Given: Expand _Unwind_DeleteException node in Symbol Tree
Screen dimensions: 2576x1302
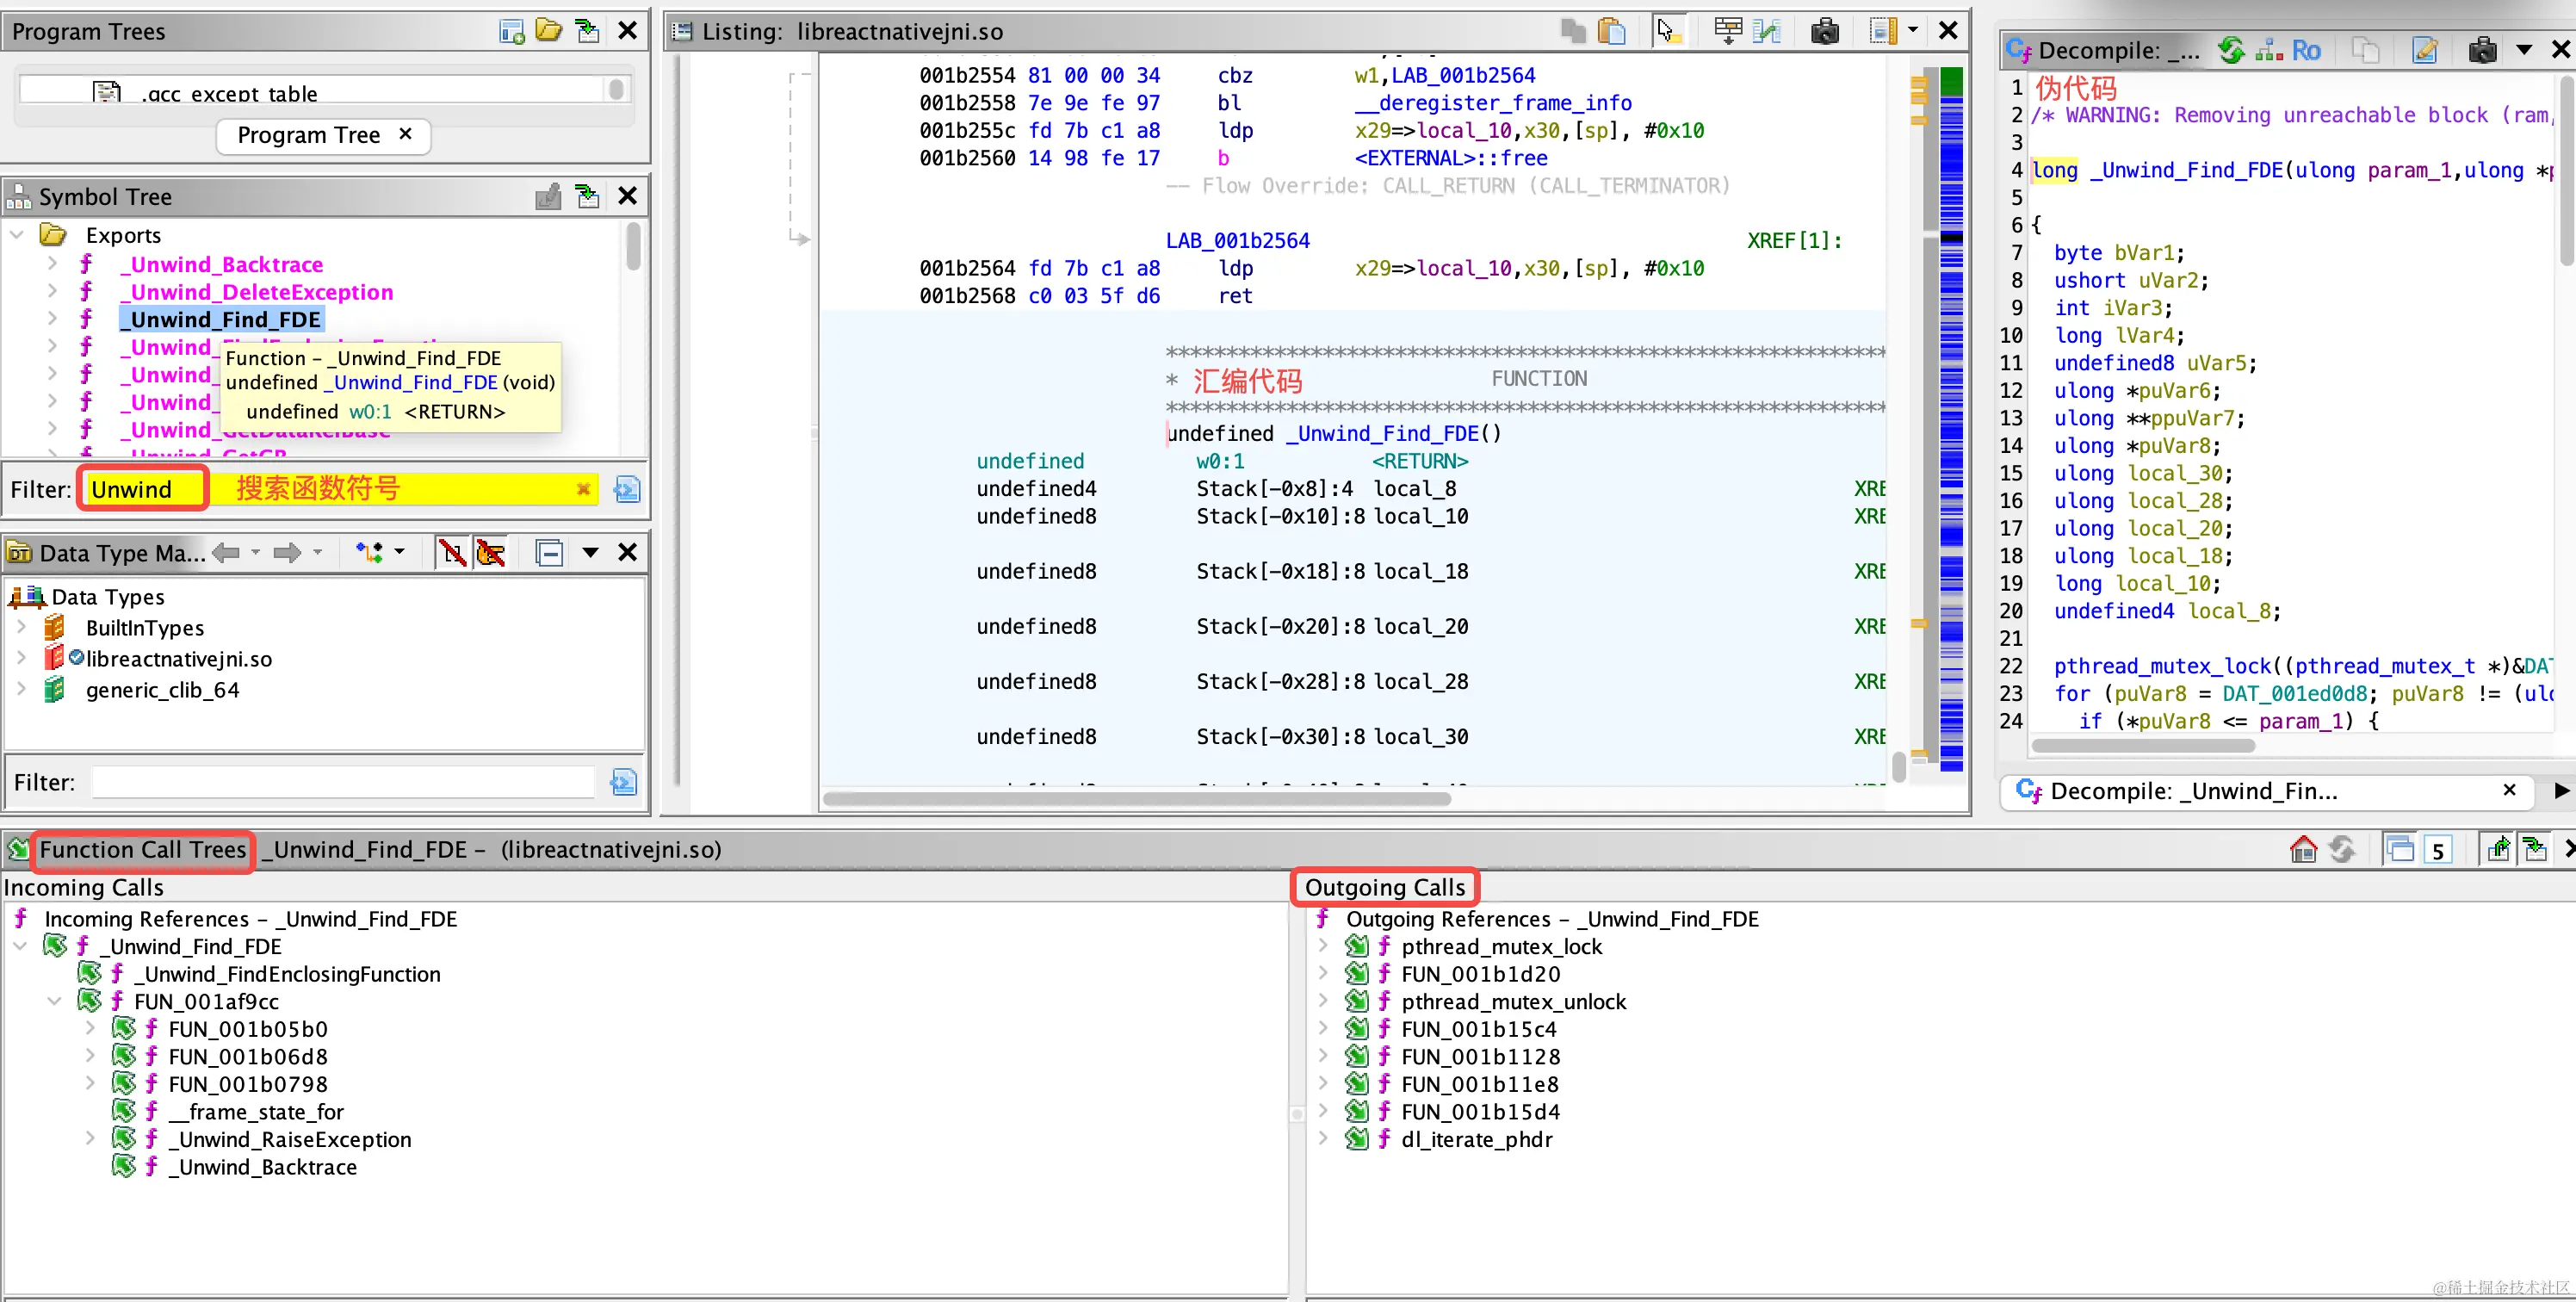Looking at the screenshot, I should 52,291.
